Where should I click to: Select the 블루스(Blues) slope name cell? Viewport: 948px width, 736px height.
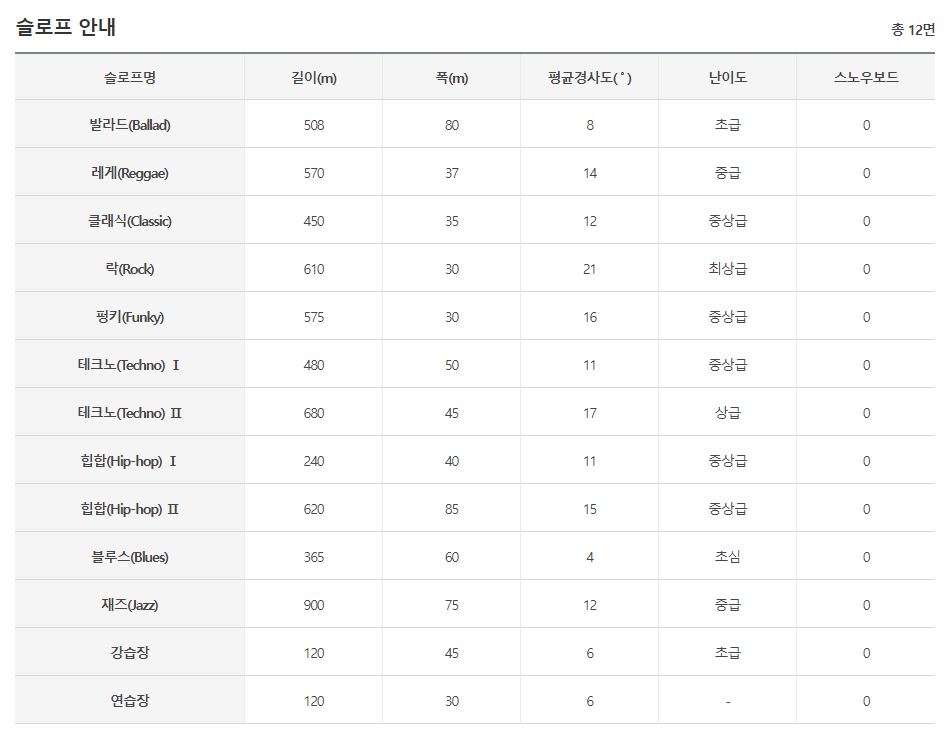pos(129,556)
